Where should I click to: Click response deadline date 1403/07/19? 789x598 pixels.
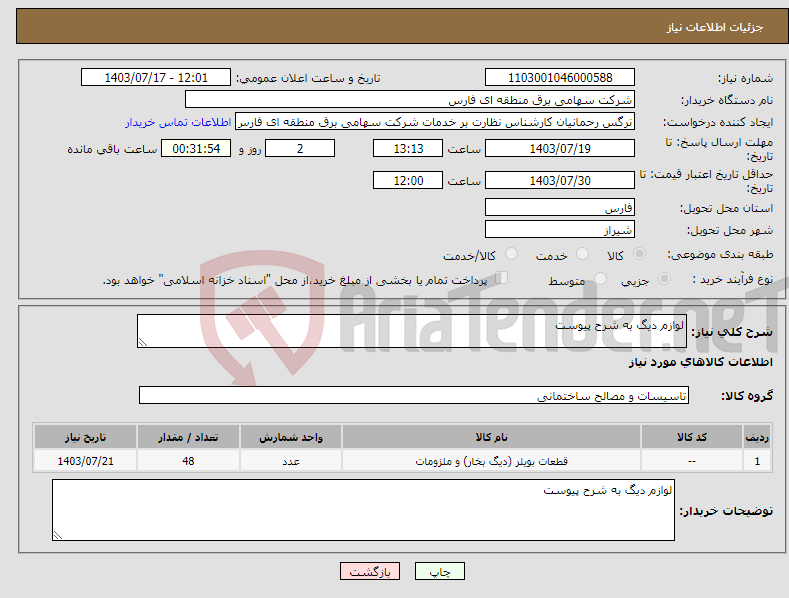(560, 148)
